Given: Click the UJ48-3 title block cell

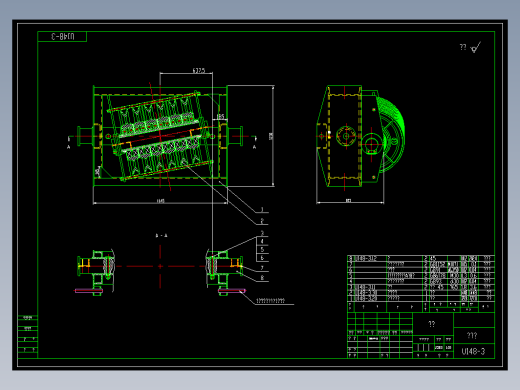Looking at the screenshot, I should click(474, 351).
